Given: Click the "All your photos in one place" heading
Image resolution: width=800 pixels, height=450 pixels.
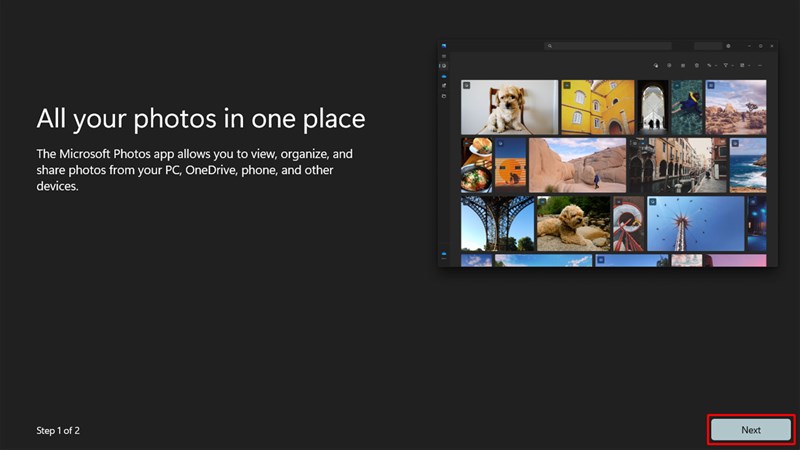Looking at the screenshot, I should pos(201,119).
